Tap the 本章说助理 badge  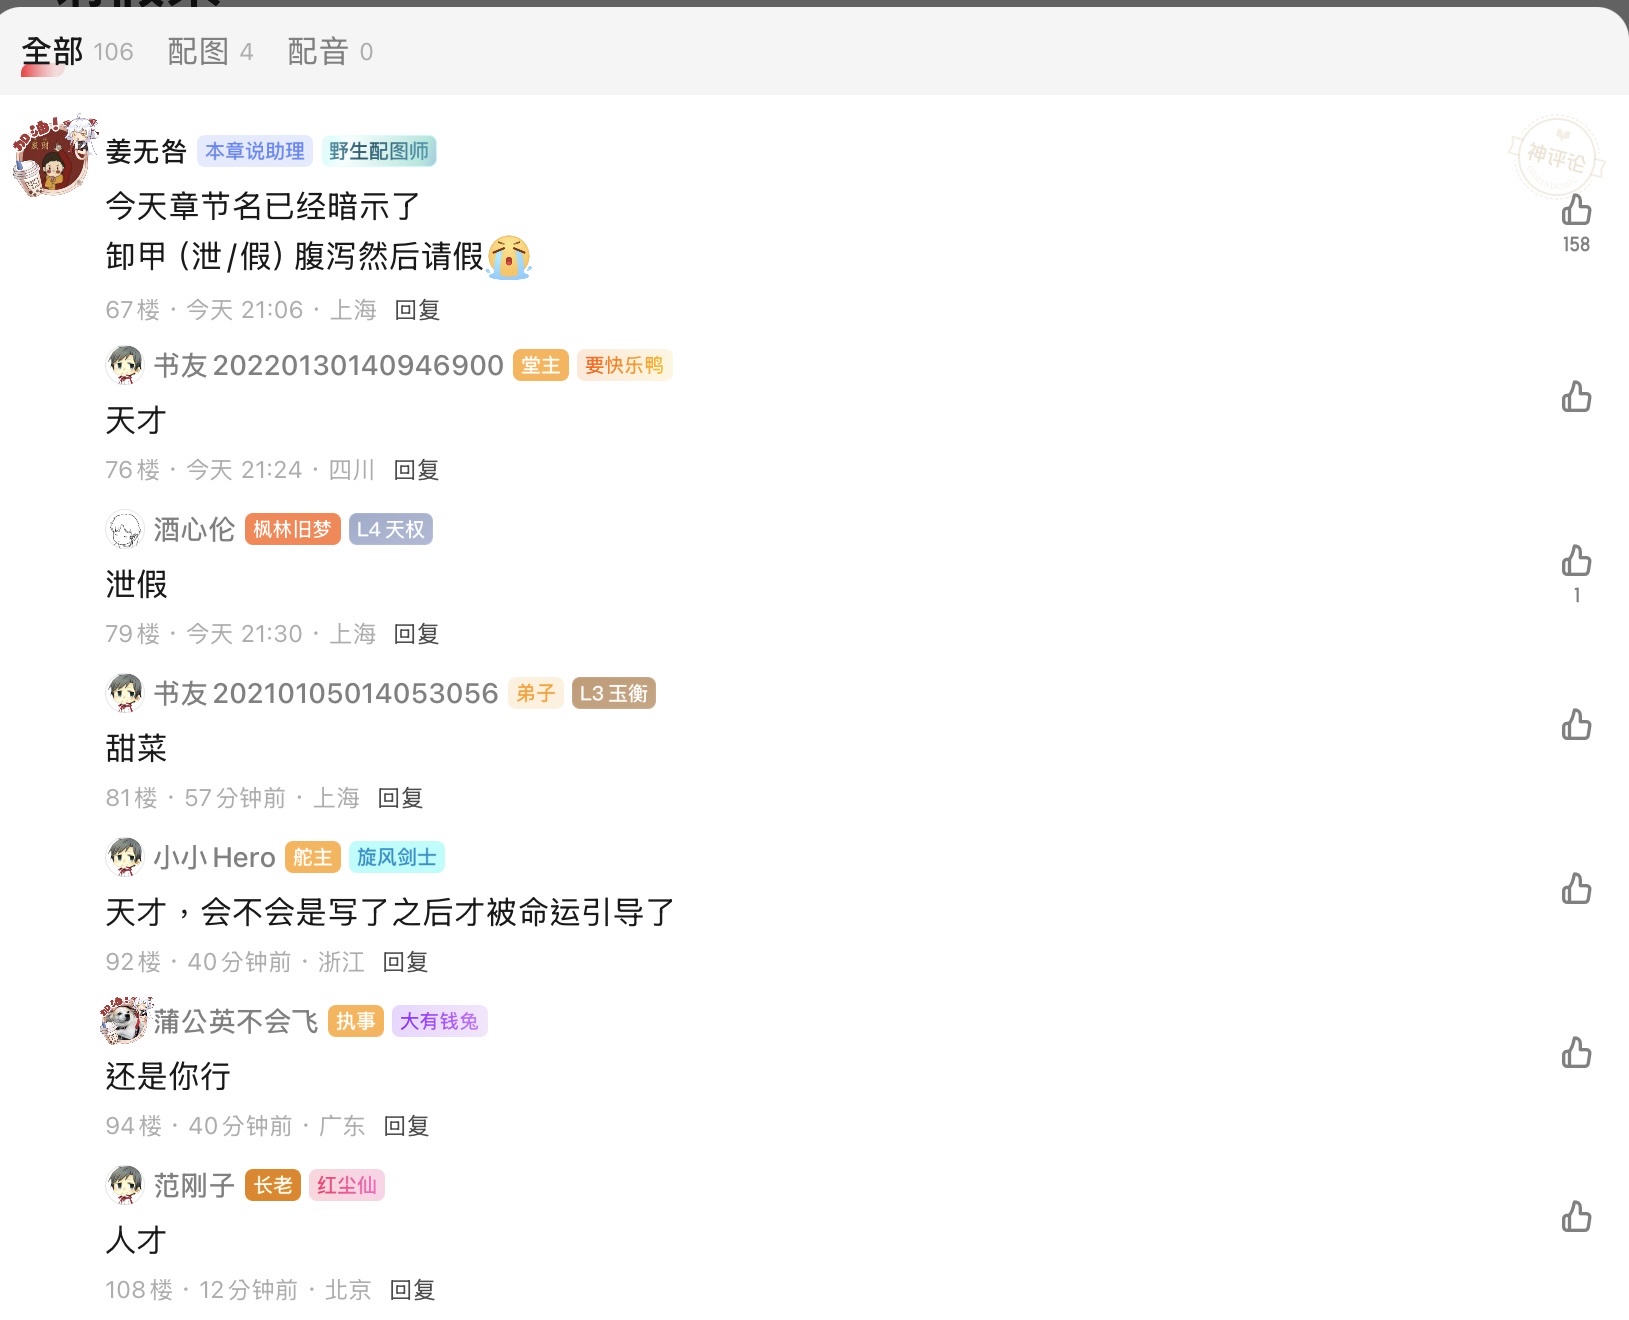[255, 151]
